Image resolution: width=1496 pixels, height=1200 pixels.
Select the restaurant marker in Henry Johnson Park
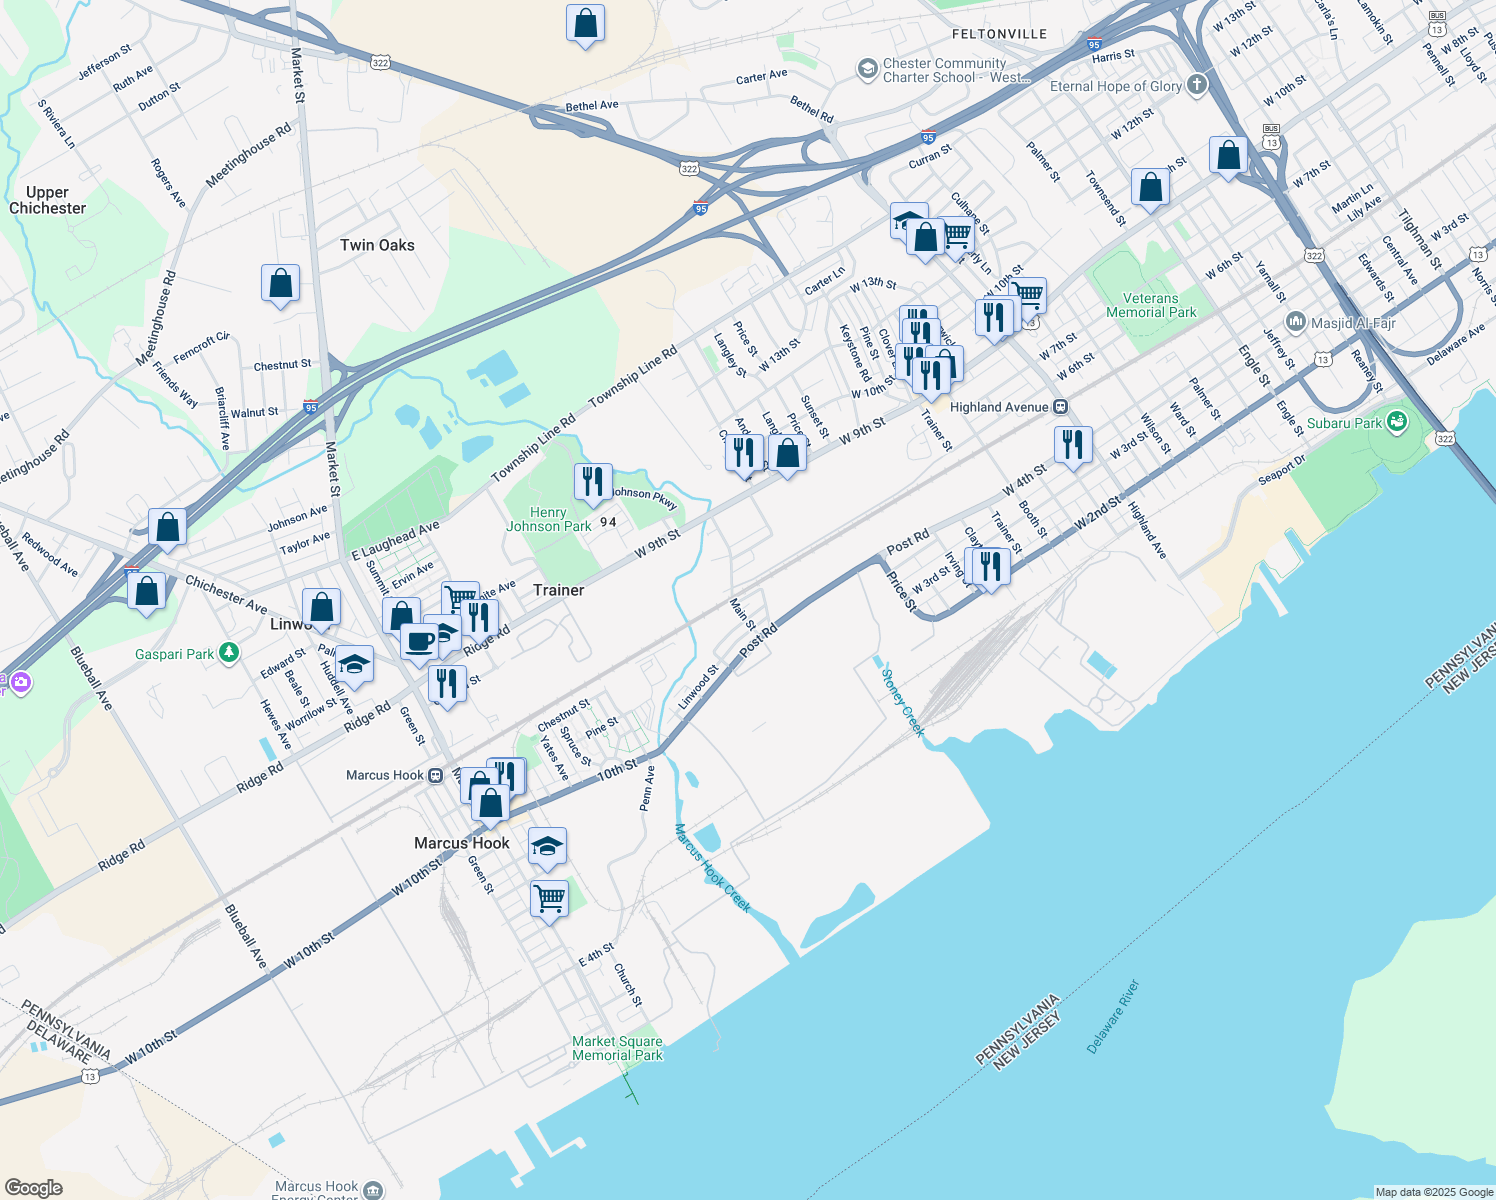coord(593,482)
